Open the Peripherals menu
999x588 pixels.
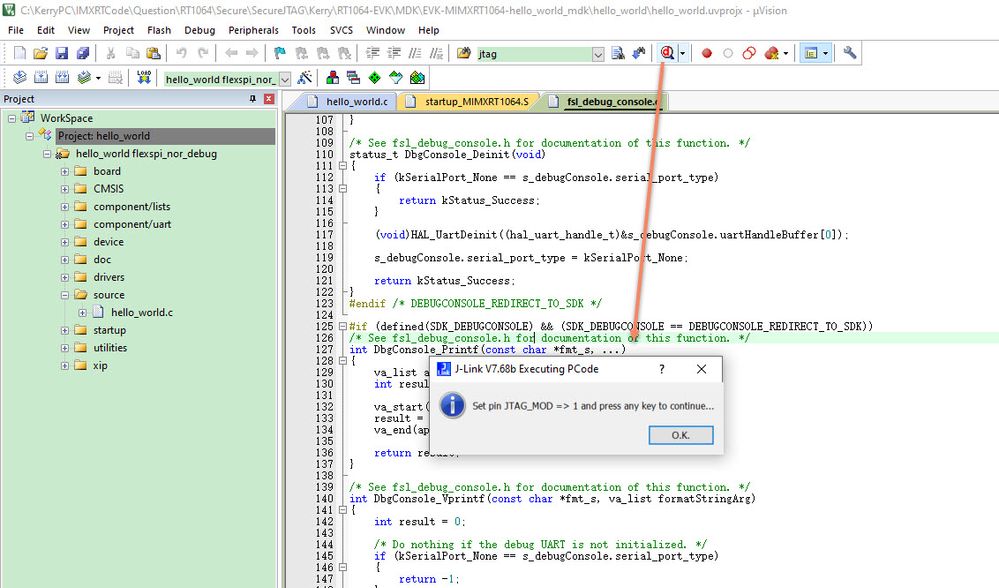[x=254, y=30]
